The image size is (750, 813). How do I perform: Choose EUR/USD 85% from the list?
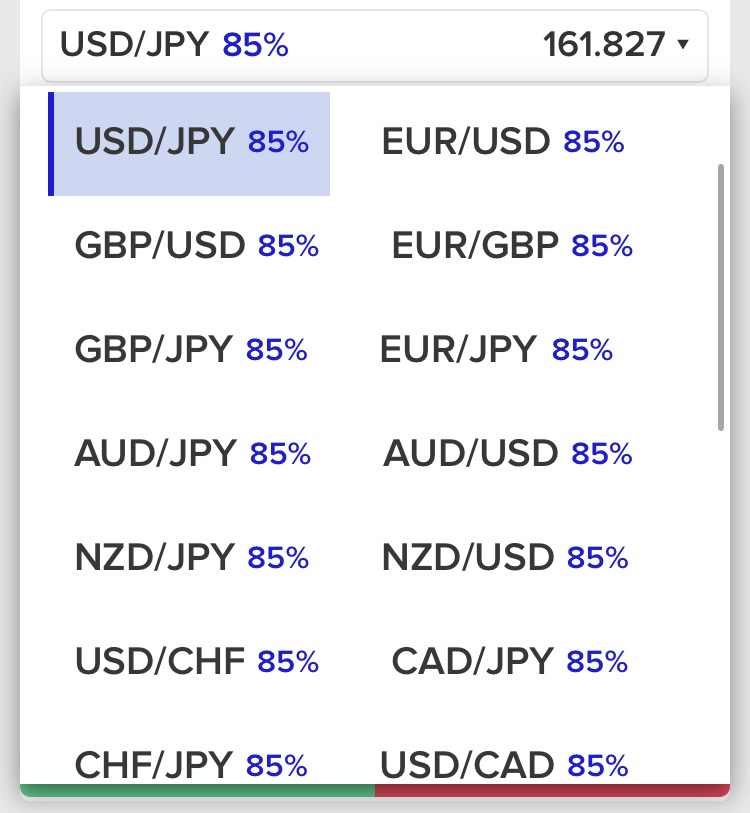[x=503, y=141]
